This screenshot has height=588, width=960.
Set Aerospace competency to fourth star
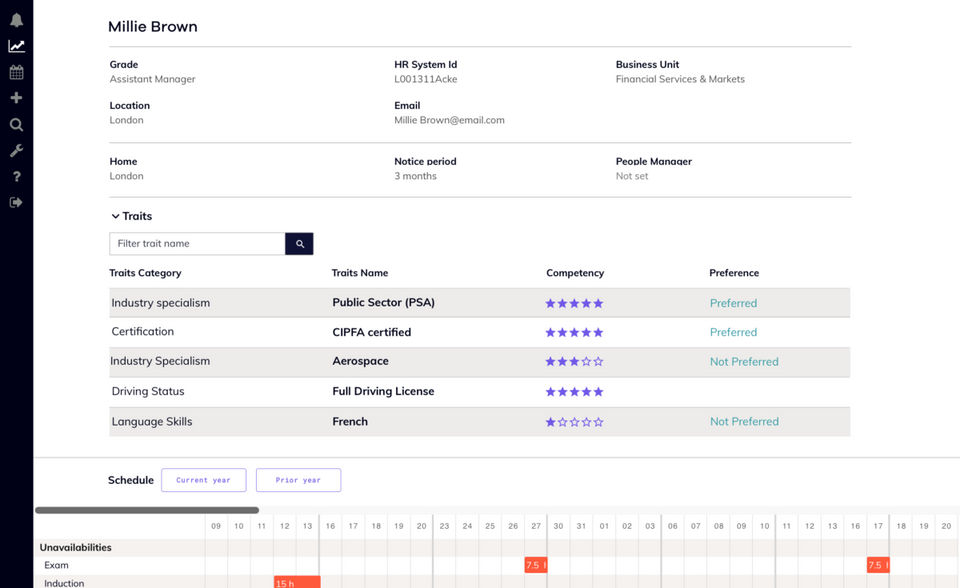(x=586, y=362)
